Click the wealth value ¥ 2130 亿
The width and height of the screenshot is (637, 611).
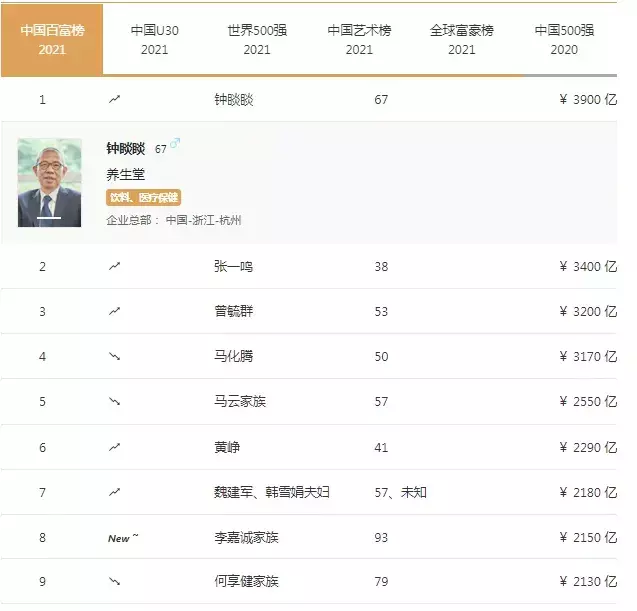coord(588,582)
